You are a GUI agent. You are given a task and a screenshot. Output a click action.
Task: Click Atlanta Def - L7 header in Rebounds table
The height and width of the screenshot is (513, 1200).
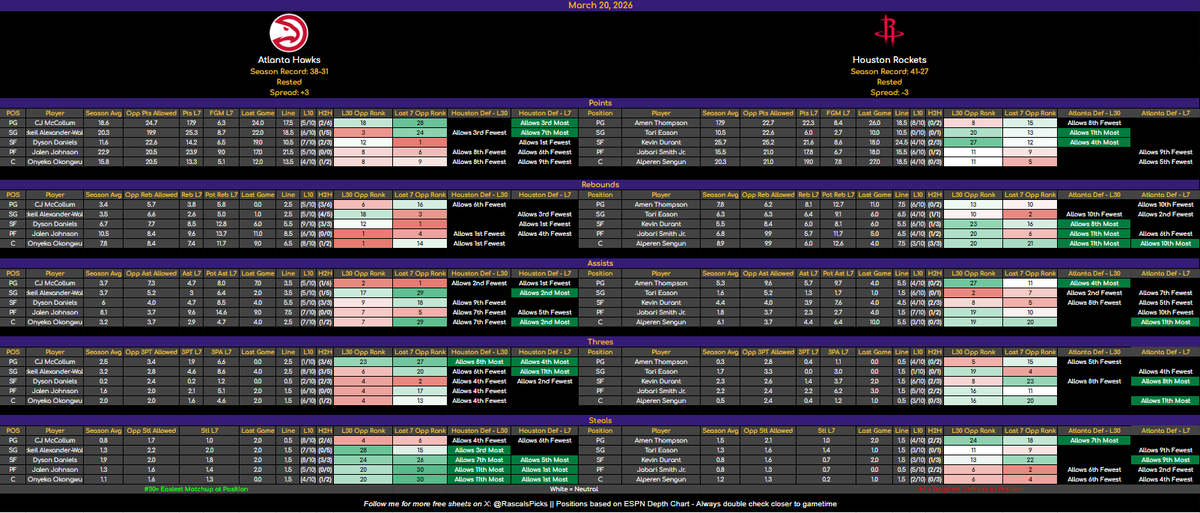point(1165,193)
